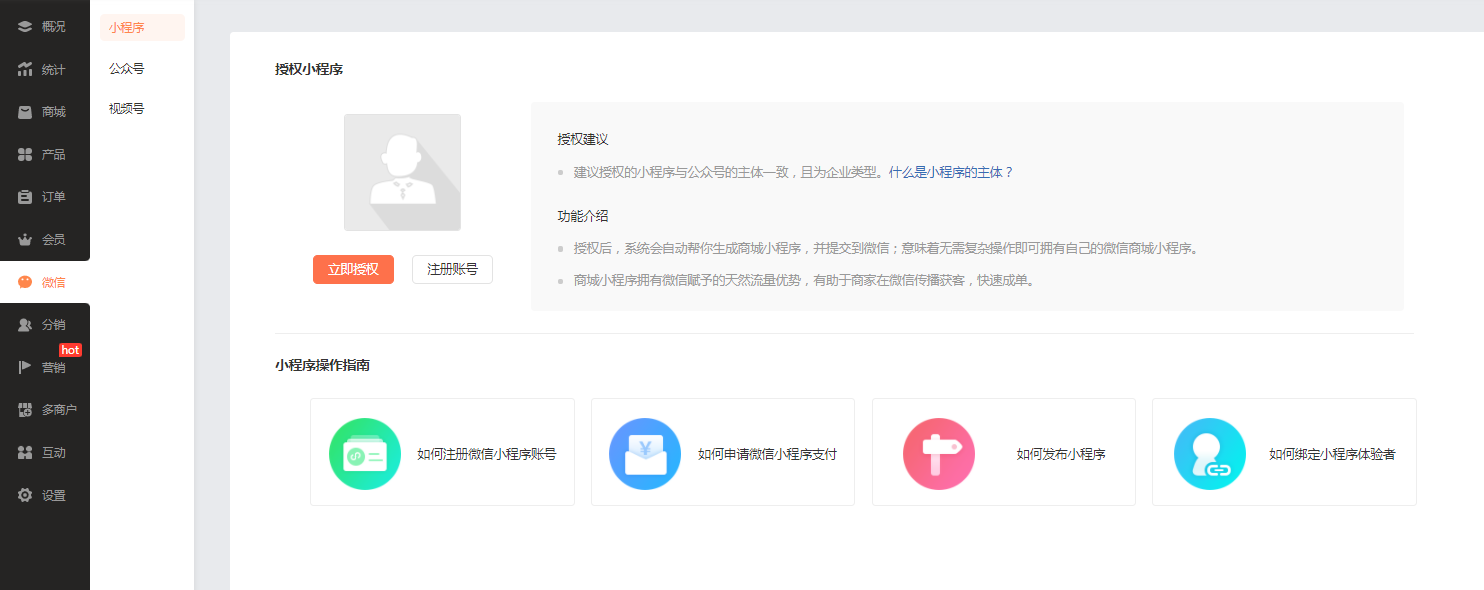The width and height of the screenshot is (1484, 590).
Task: Select the 微信 menu item
Action: click(x=45, y=282)
